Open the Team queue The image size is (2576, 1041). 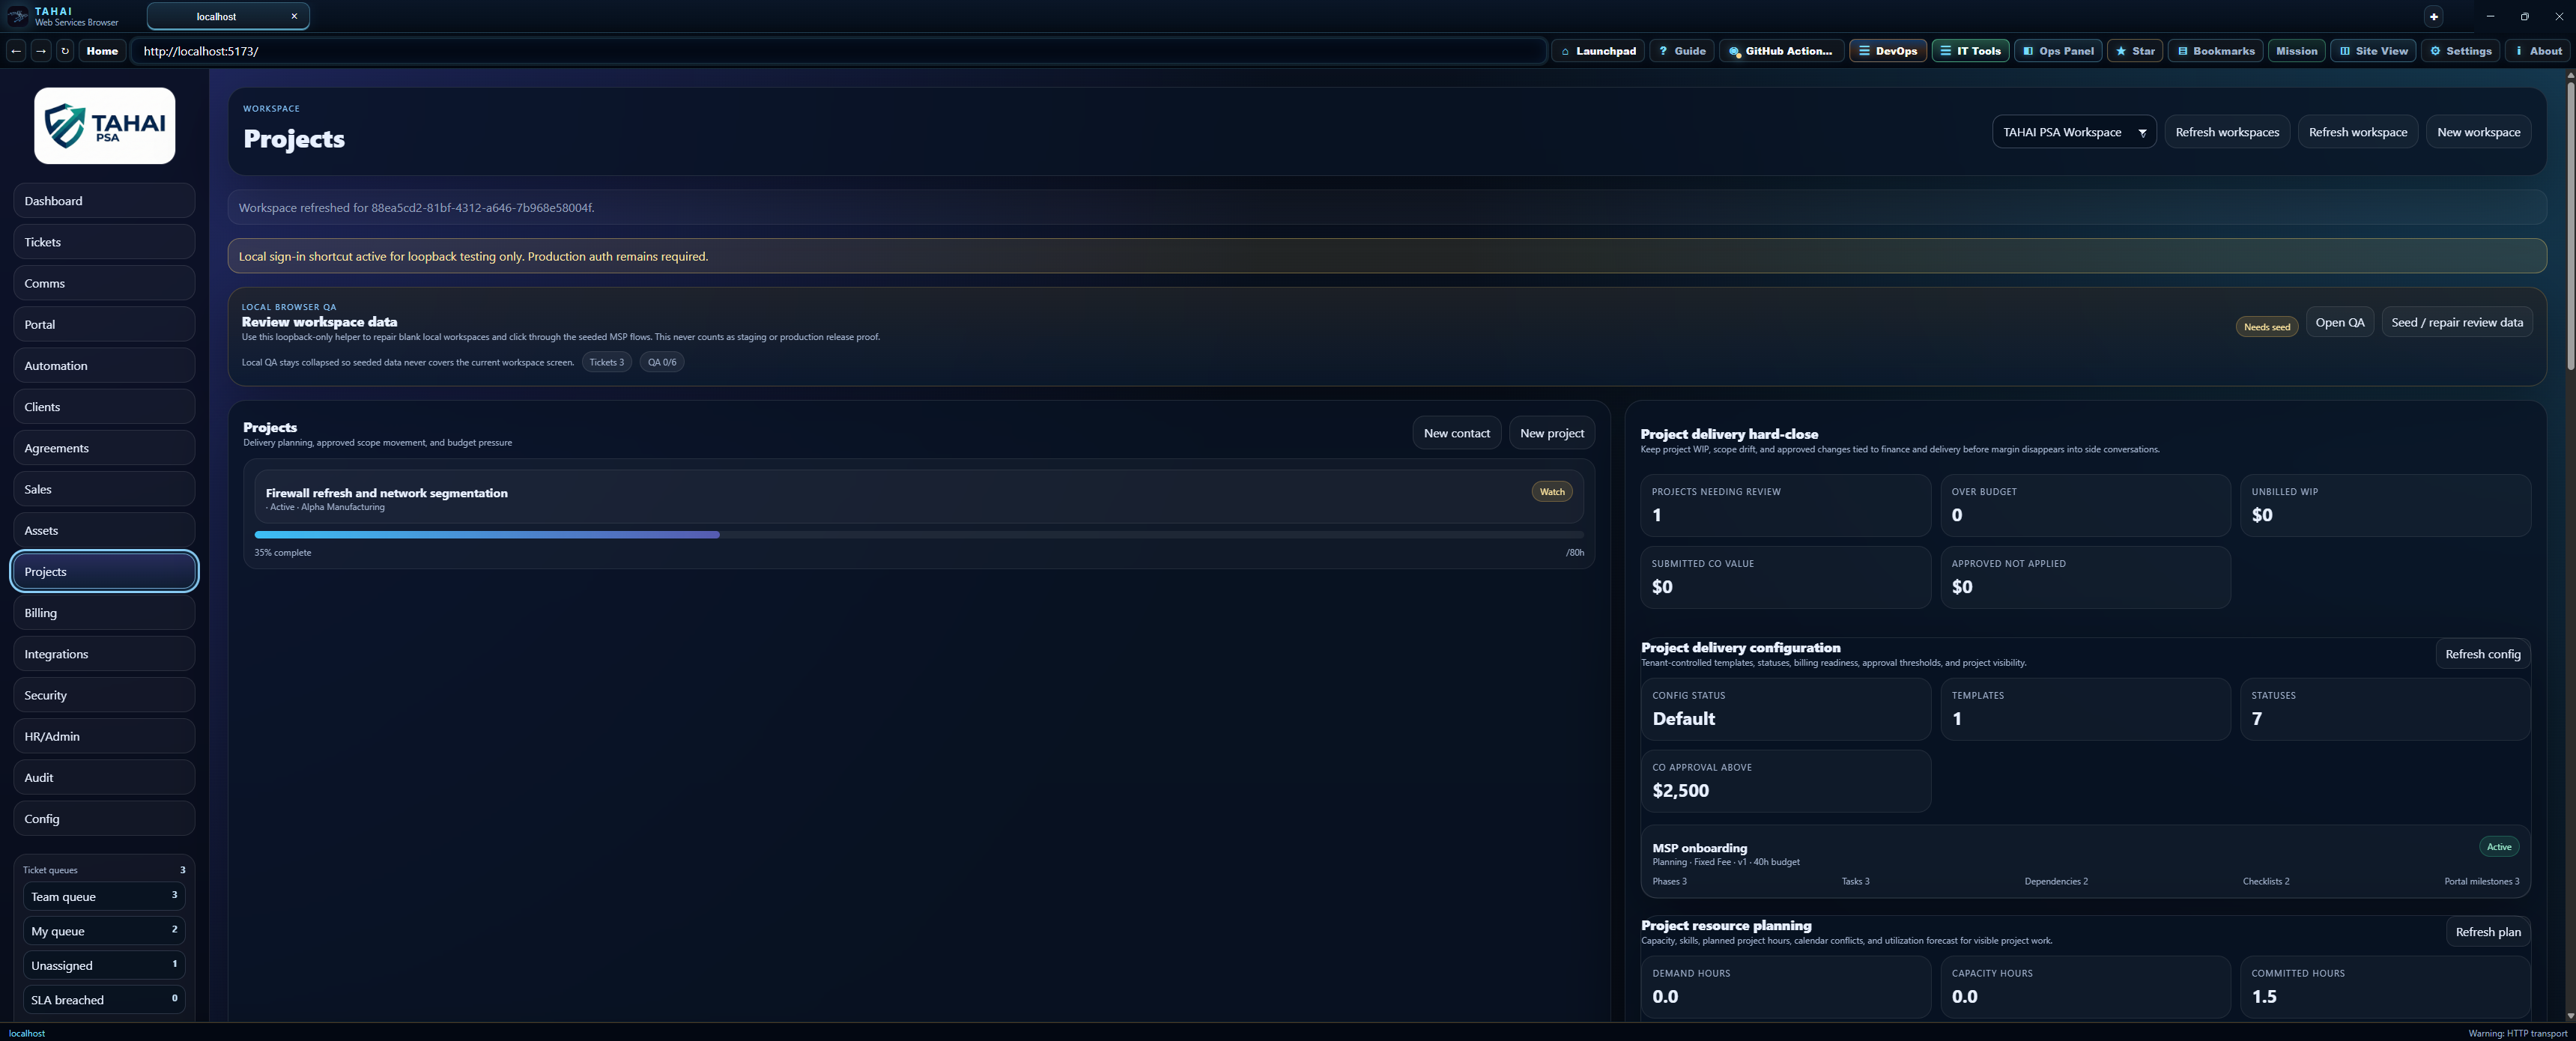click(x=104, y=896)
